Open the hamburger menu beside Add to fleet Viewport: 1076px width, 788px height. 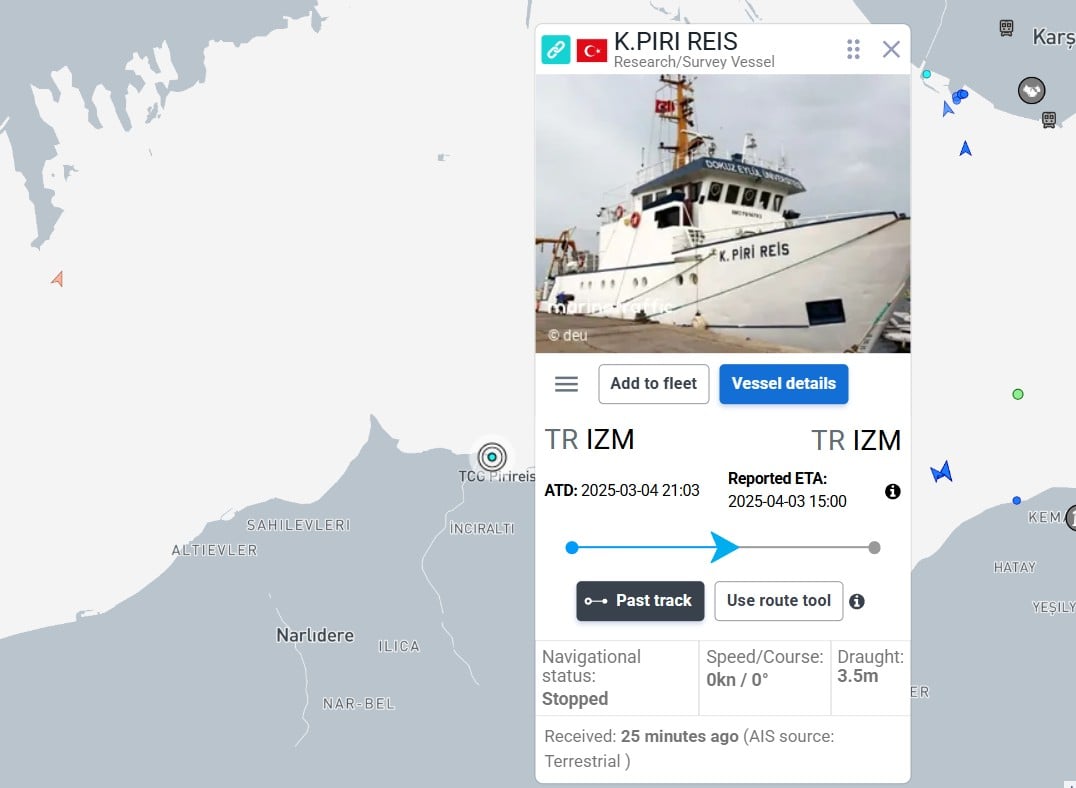566,384
